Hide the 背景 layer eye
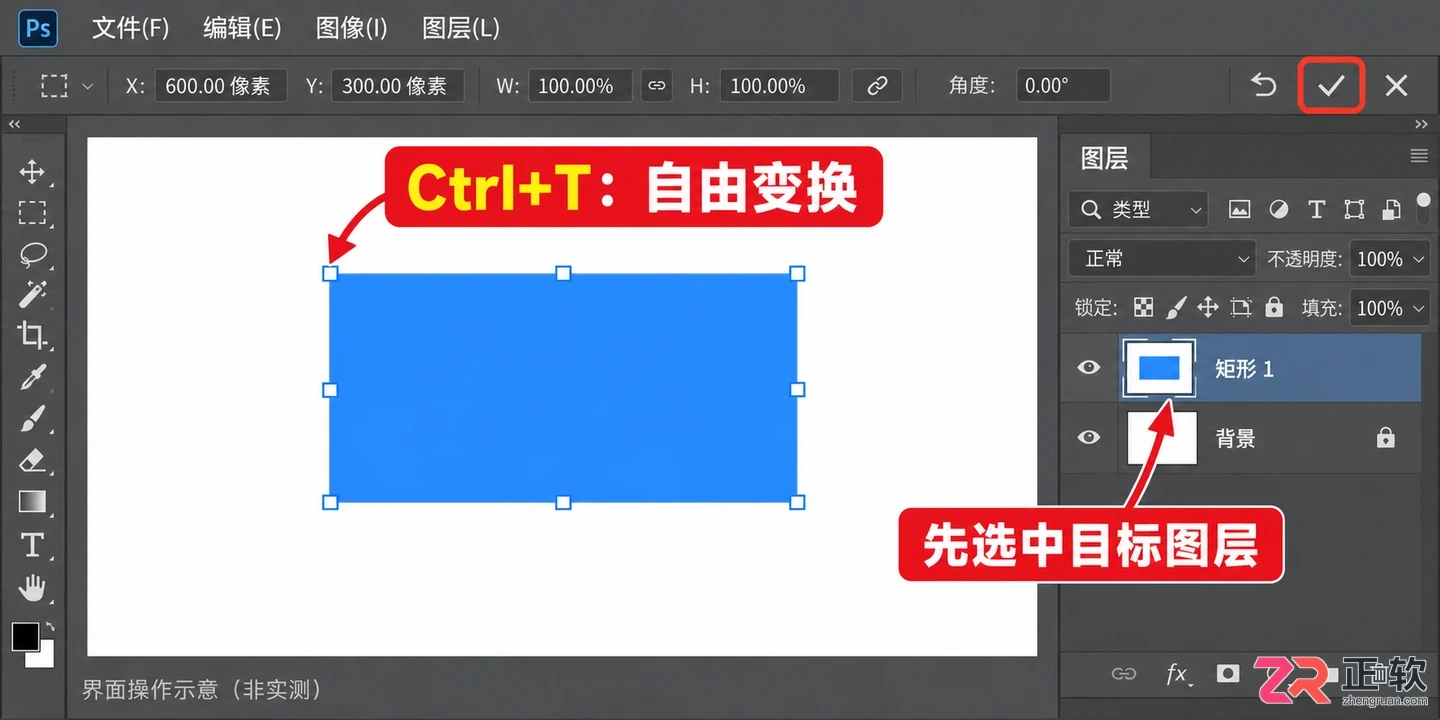The image size is (1440, 720). point(1089,438)
